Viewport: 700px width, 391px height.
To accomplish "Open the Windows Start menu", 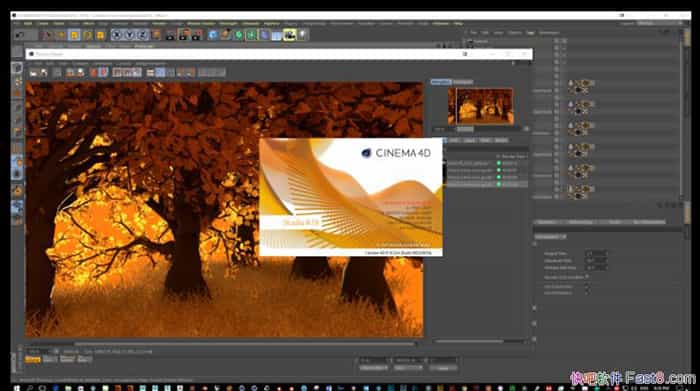I will coord(17,388).
